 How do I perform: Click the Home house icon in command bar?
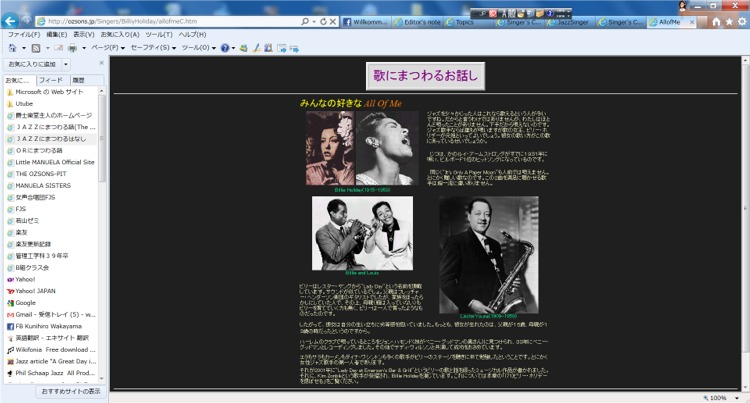pyautogui.click(x=12, y=48)
